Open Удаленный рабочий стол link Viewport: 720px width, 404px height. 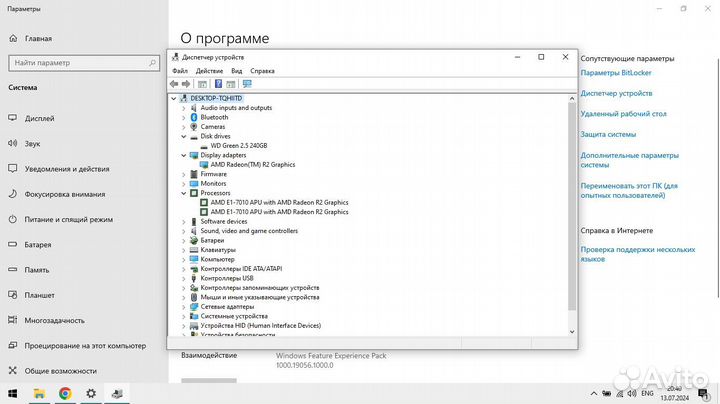point(623,114)
